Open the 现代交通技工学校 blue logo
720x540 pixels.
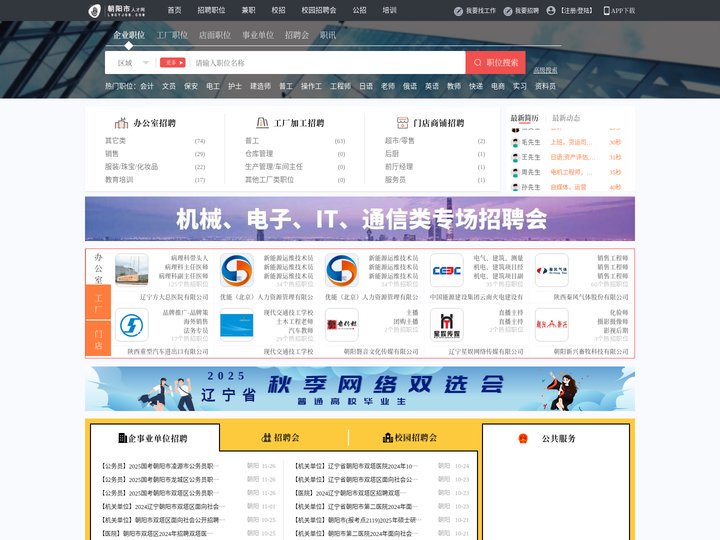(236, 325)
